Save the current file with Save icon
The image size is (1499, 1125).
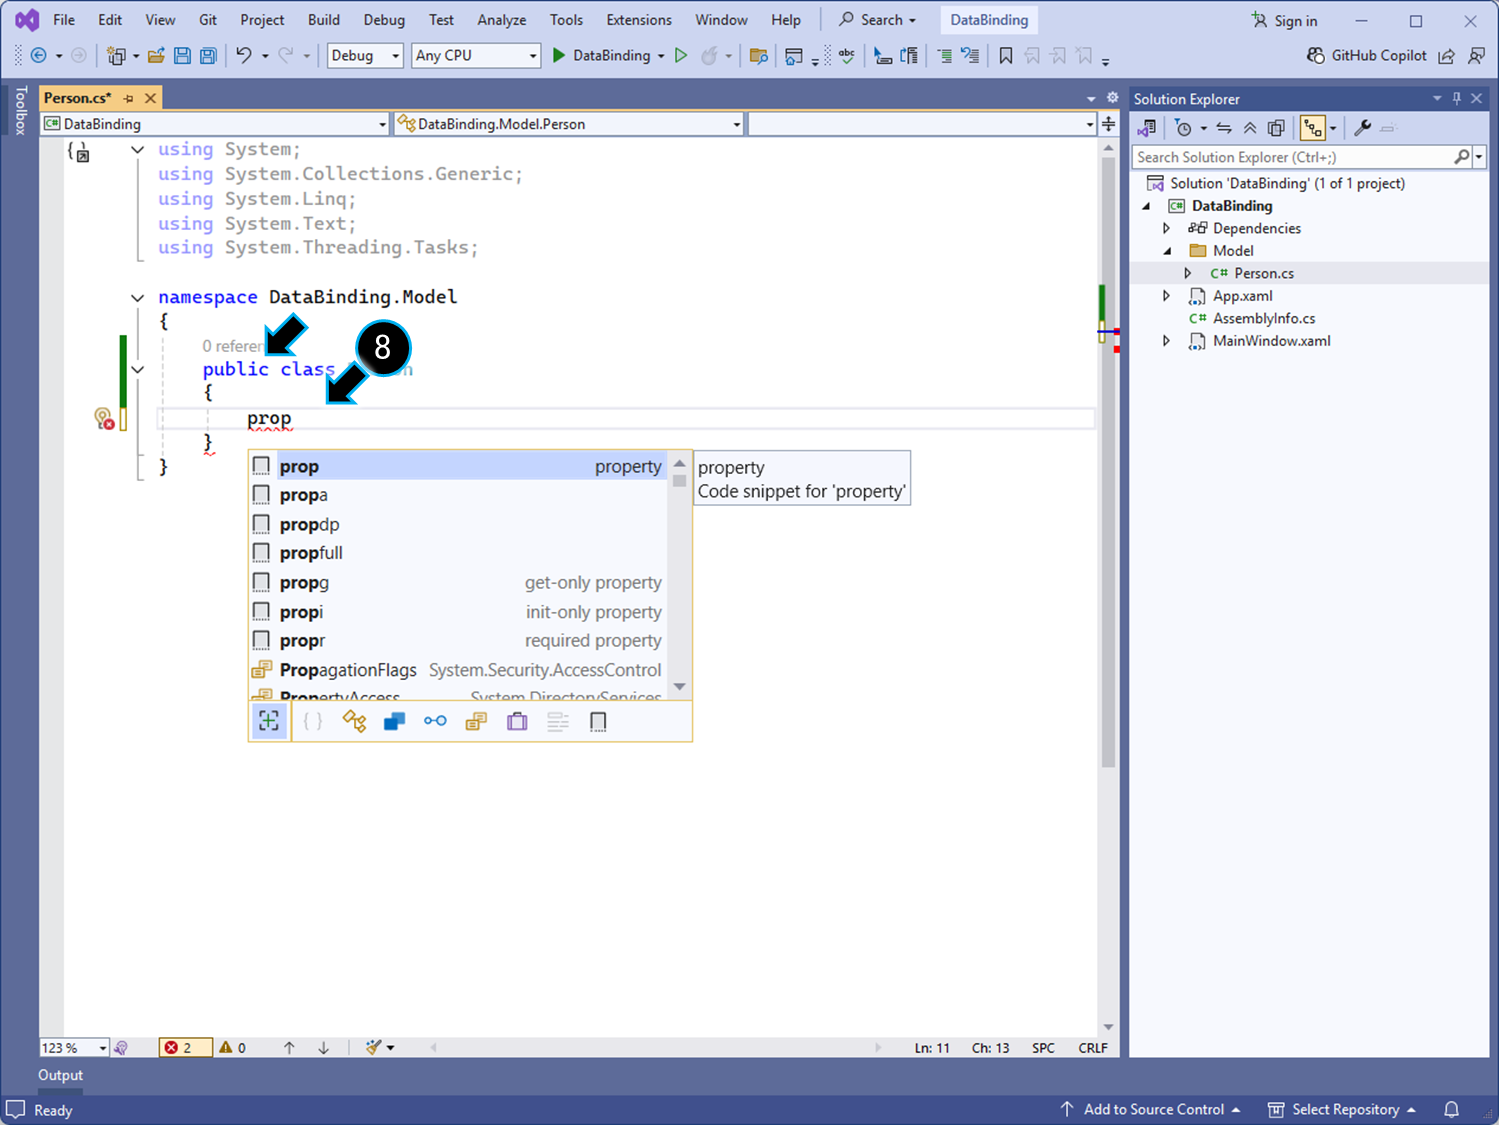182,56
